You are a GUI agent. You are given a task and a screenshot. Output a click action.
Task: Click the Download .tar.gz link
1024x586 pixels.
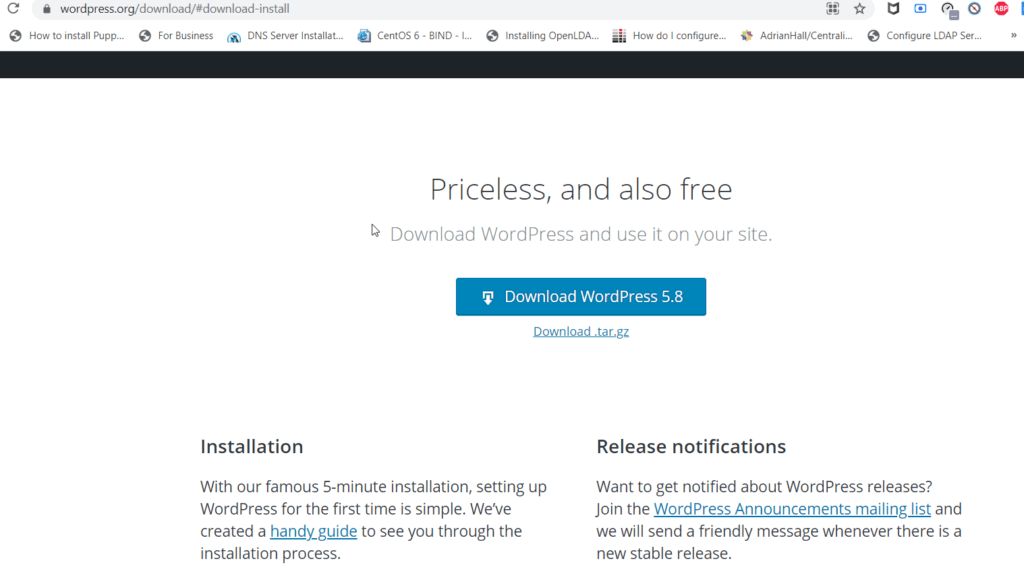coord(581,332)
